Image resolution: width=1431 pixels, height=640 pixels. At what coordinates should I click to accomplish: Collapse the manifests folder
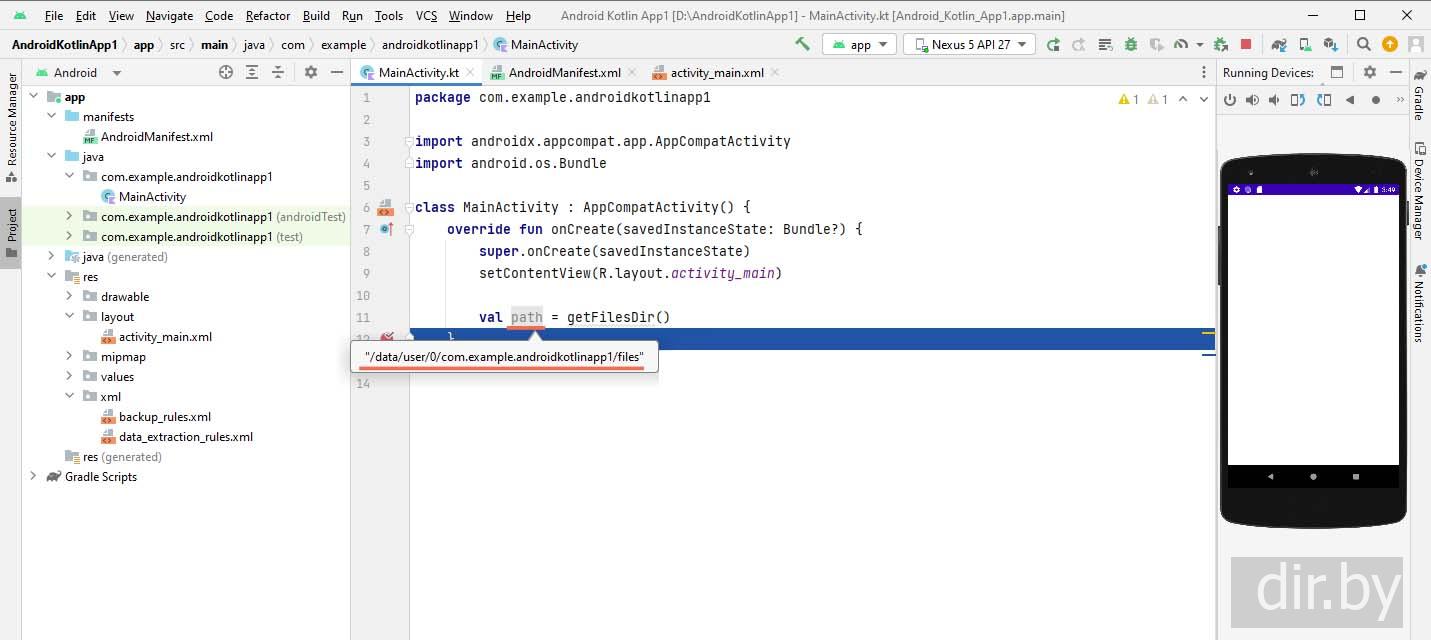52,117
